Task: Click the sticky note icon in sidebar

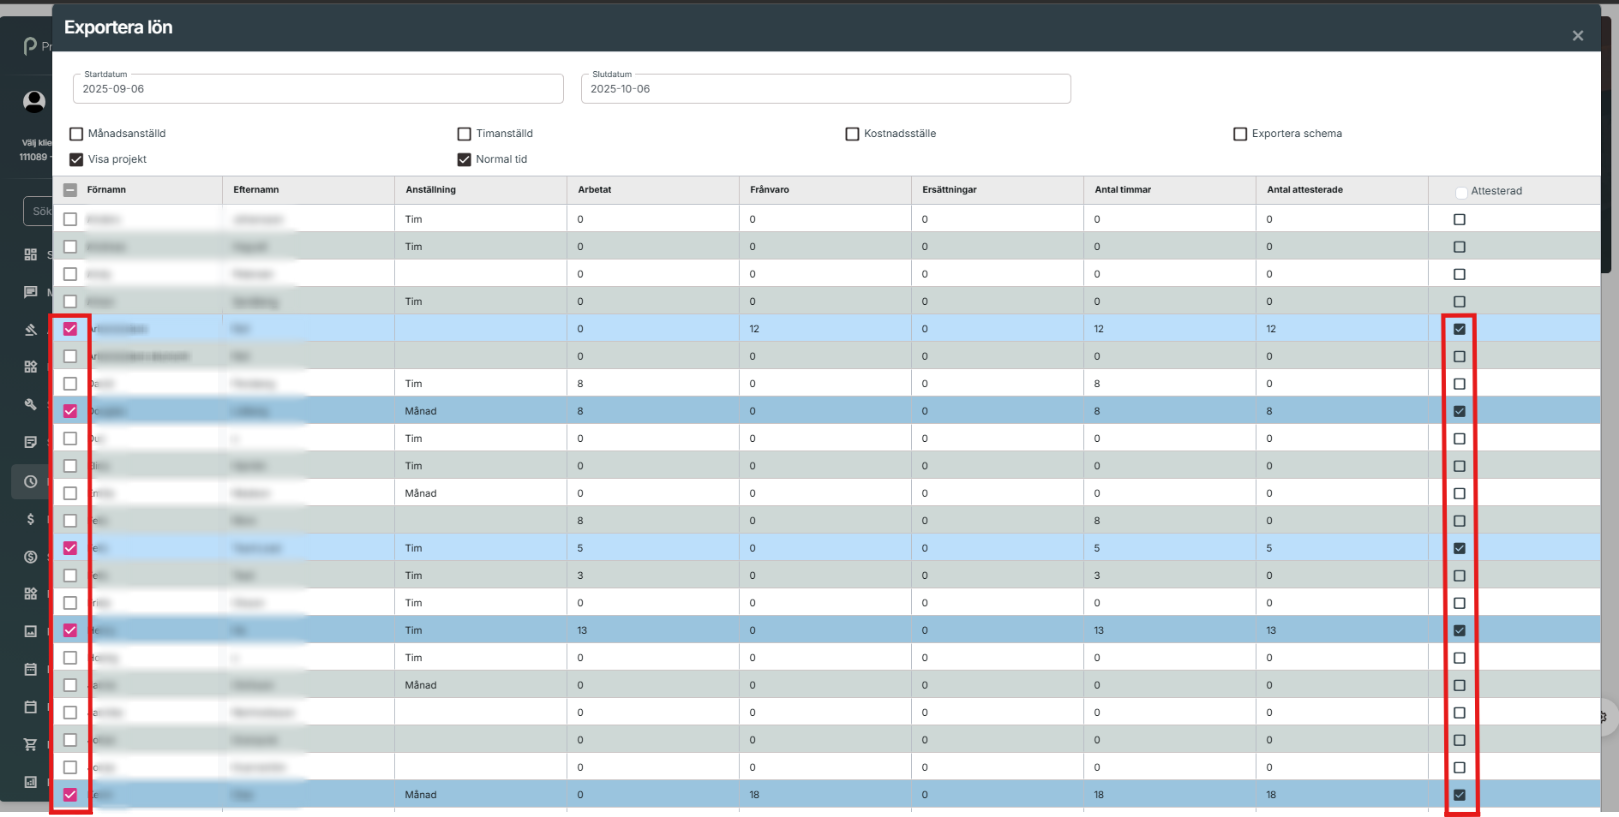Action: (x=31, y=442)
